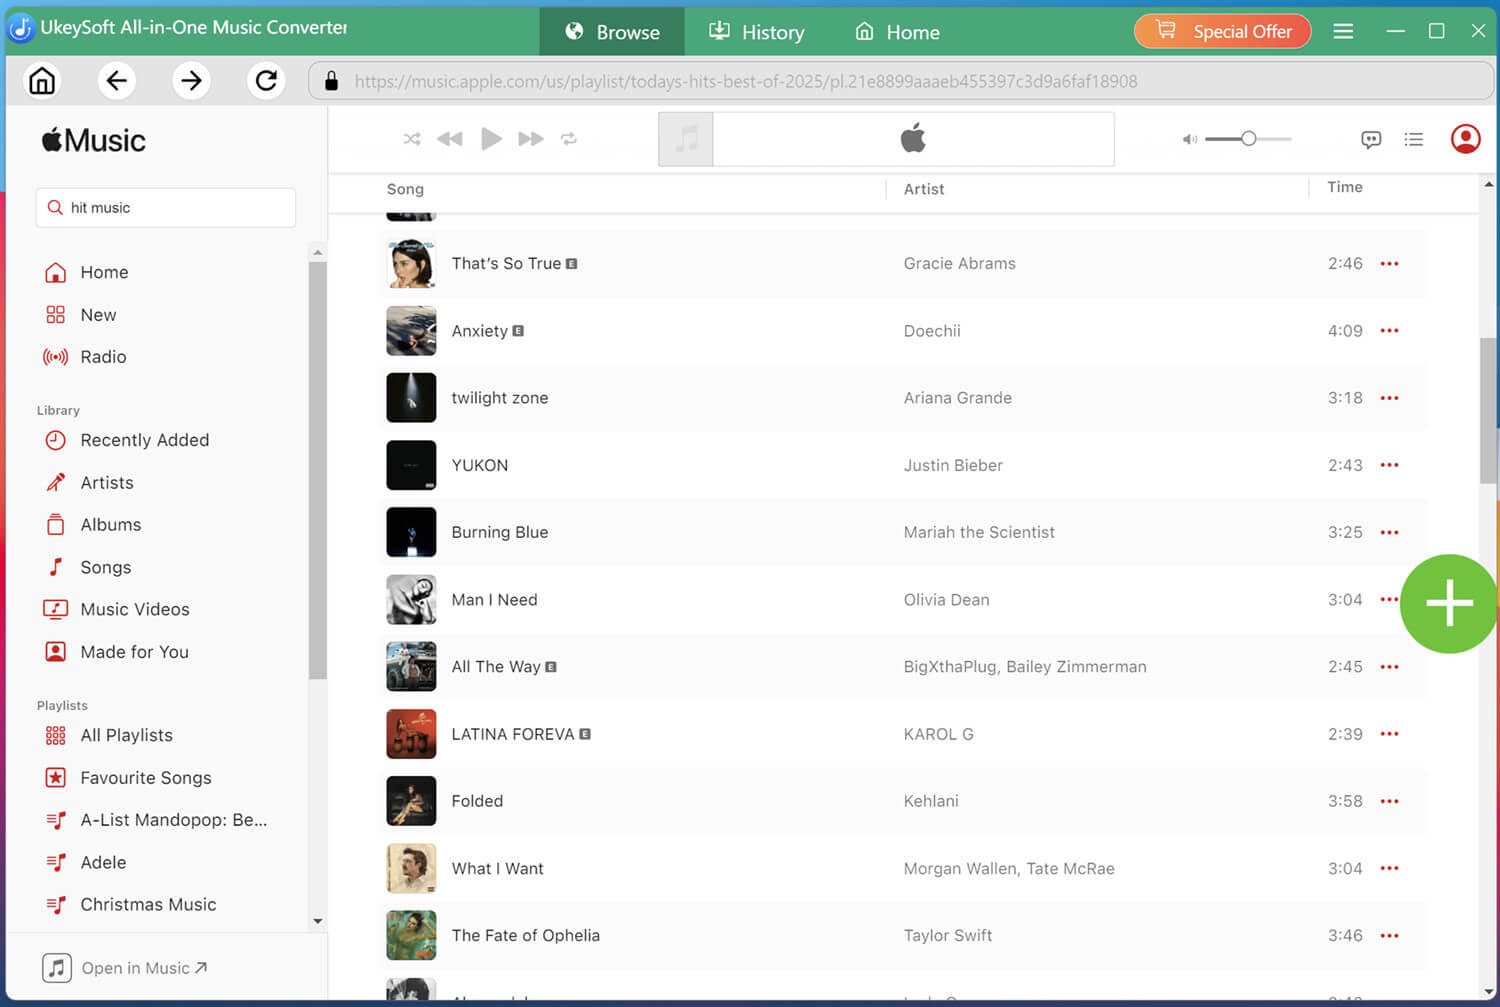Add songs with the green plus button
The height and width of the screenshot is (1007, 1500).
coord(1449,604)
